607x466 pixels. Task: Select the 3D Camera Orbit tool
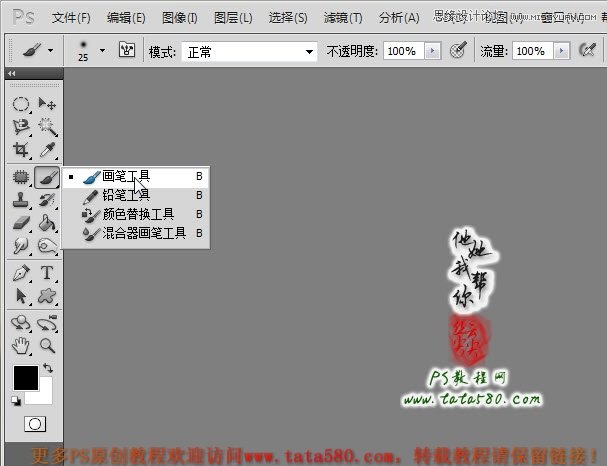(x=47, y=323)
